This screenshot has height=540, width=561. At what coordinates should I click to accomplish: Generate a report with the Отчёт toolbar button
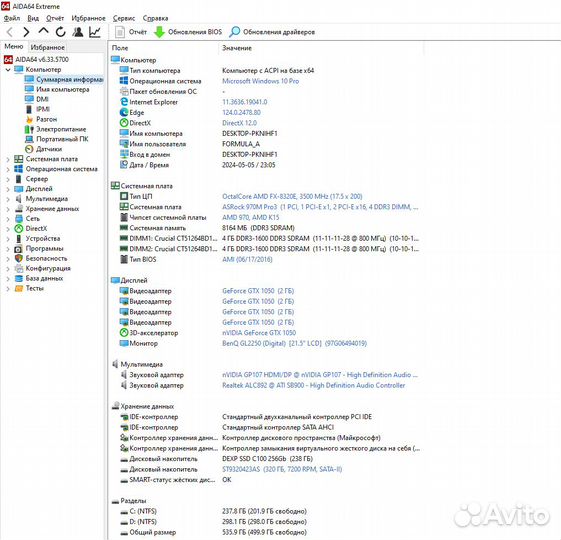click(x=131, y=32)
